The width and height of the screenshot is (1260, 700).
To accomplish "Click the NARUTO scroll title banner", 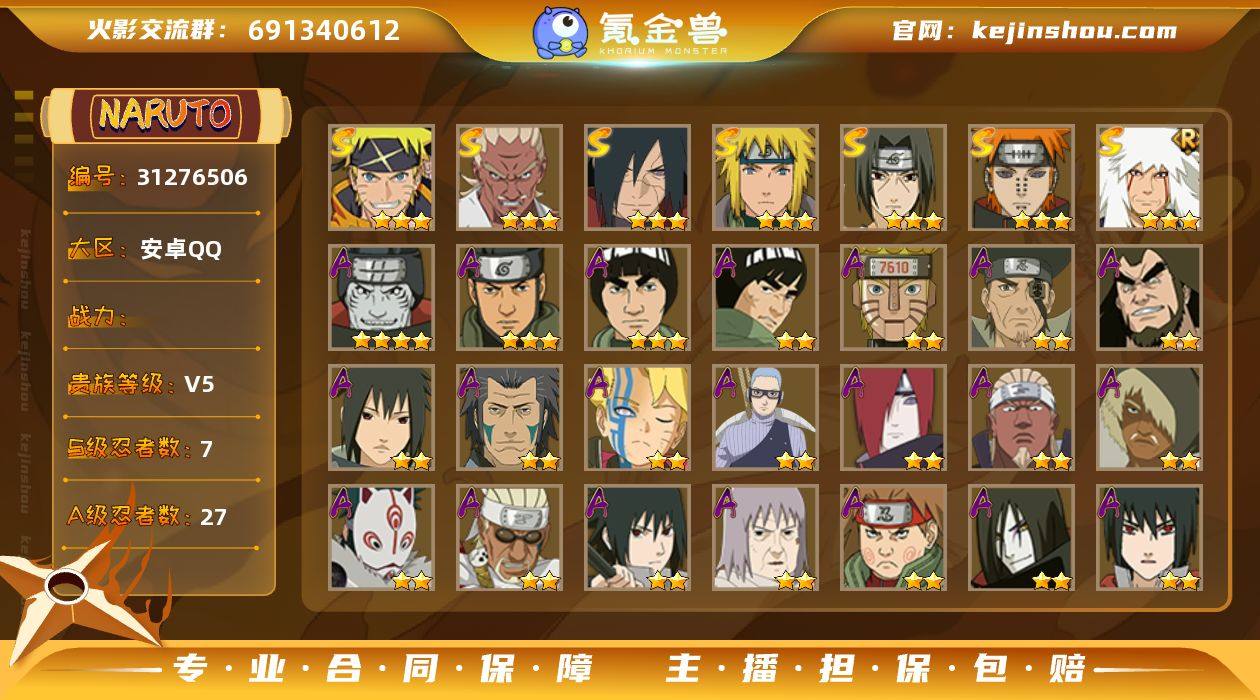I will tap(166, 114).
